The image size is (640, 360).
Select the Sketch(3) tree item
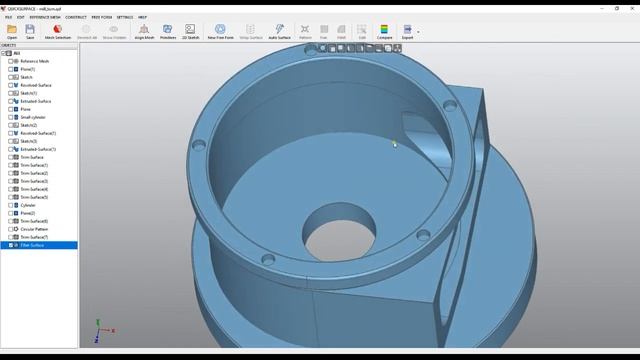[x=29, y=141]
